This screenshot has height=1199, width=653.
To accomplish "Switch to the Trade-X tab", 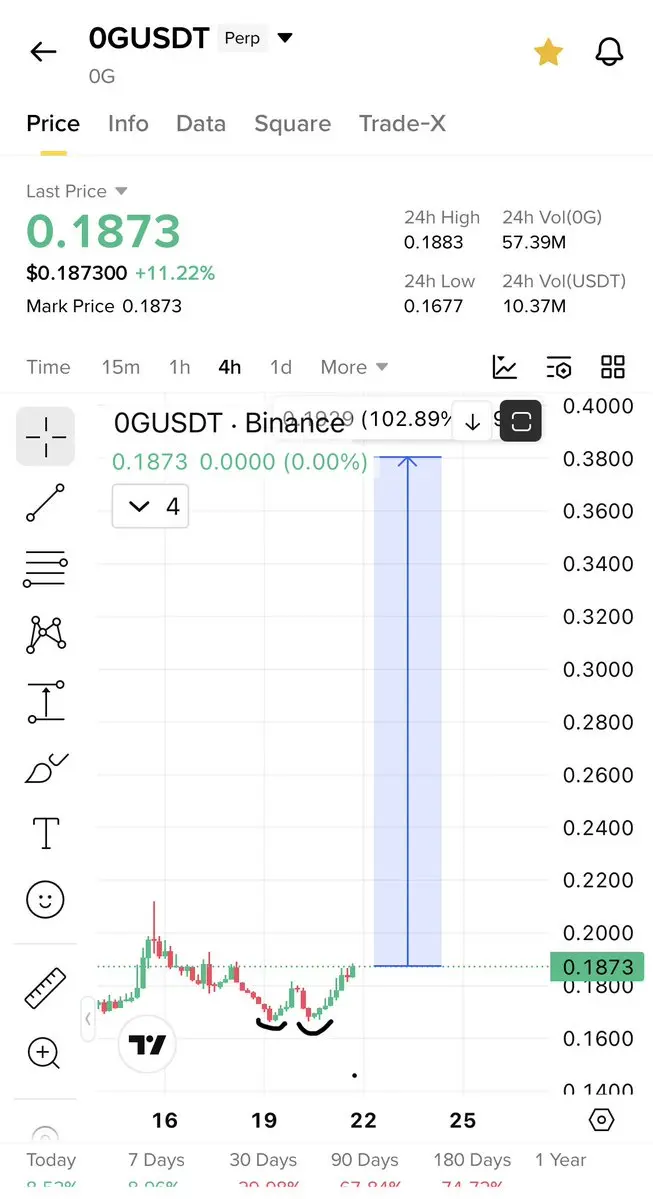I will [402, 124].
